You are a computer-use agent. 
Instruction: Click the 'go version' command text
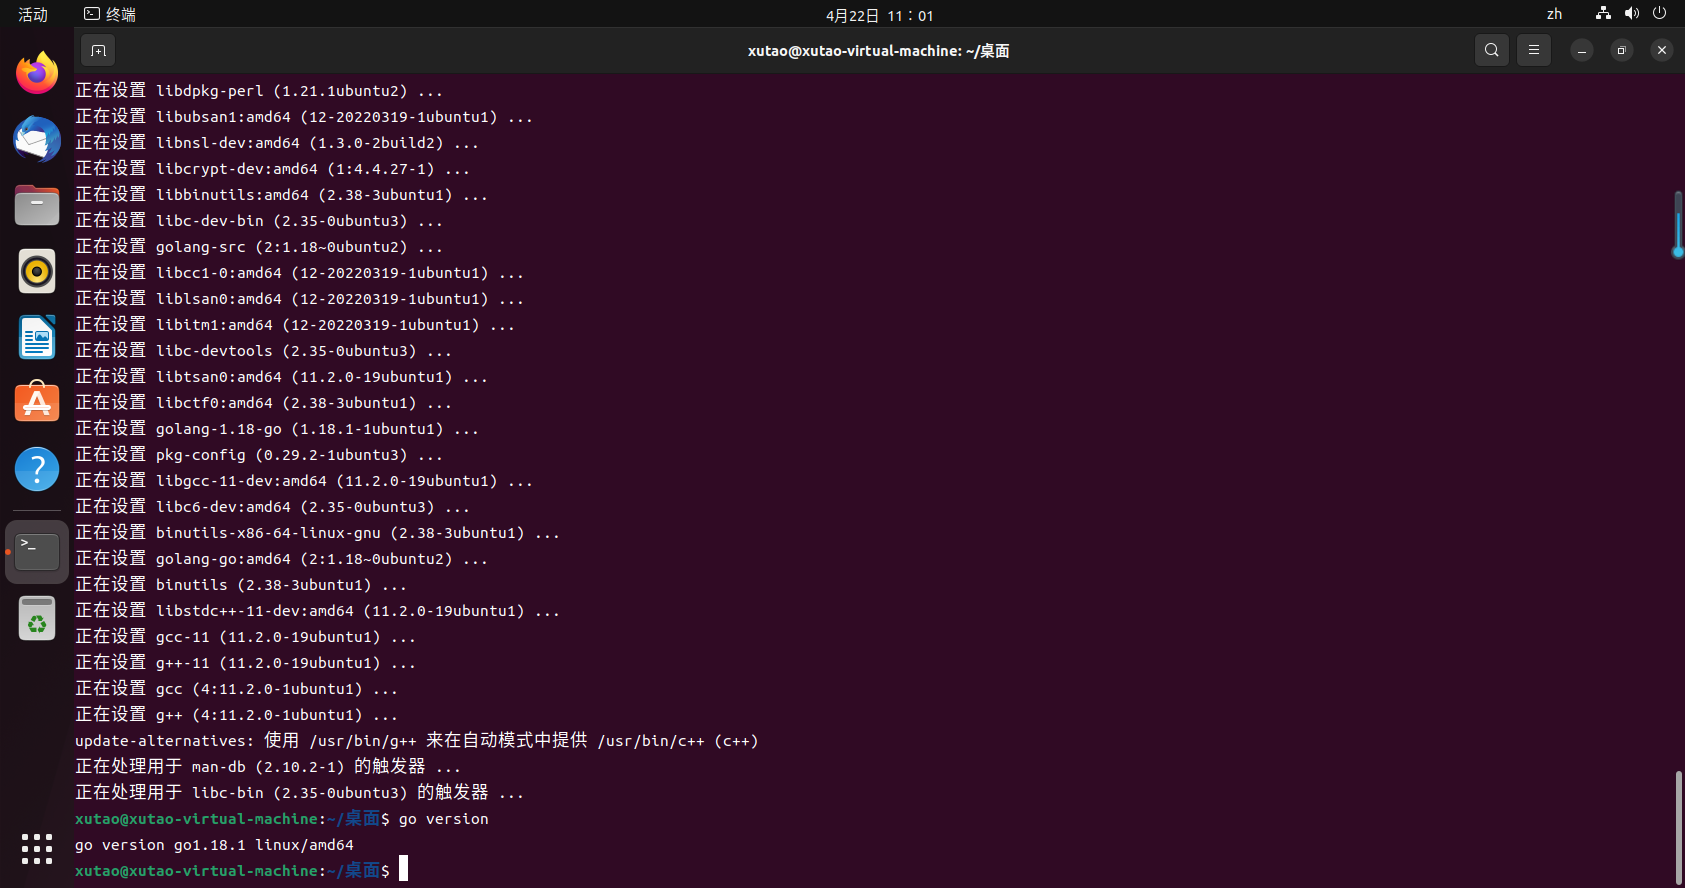(443, 818)
